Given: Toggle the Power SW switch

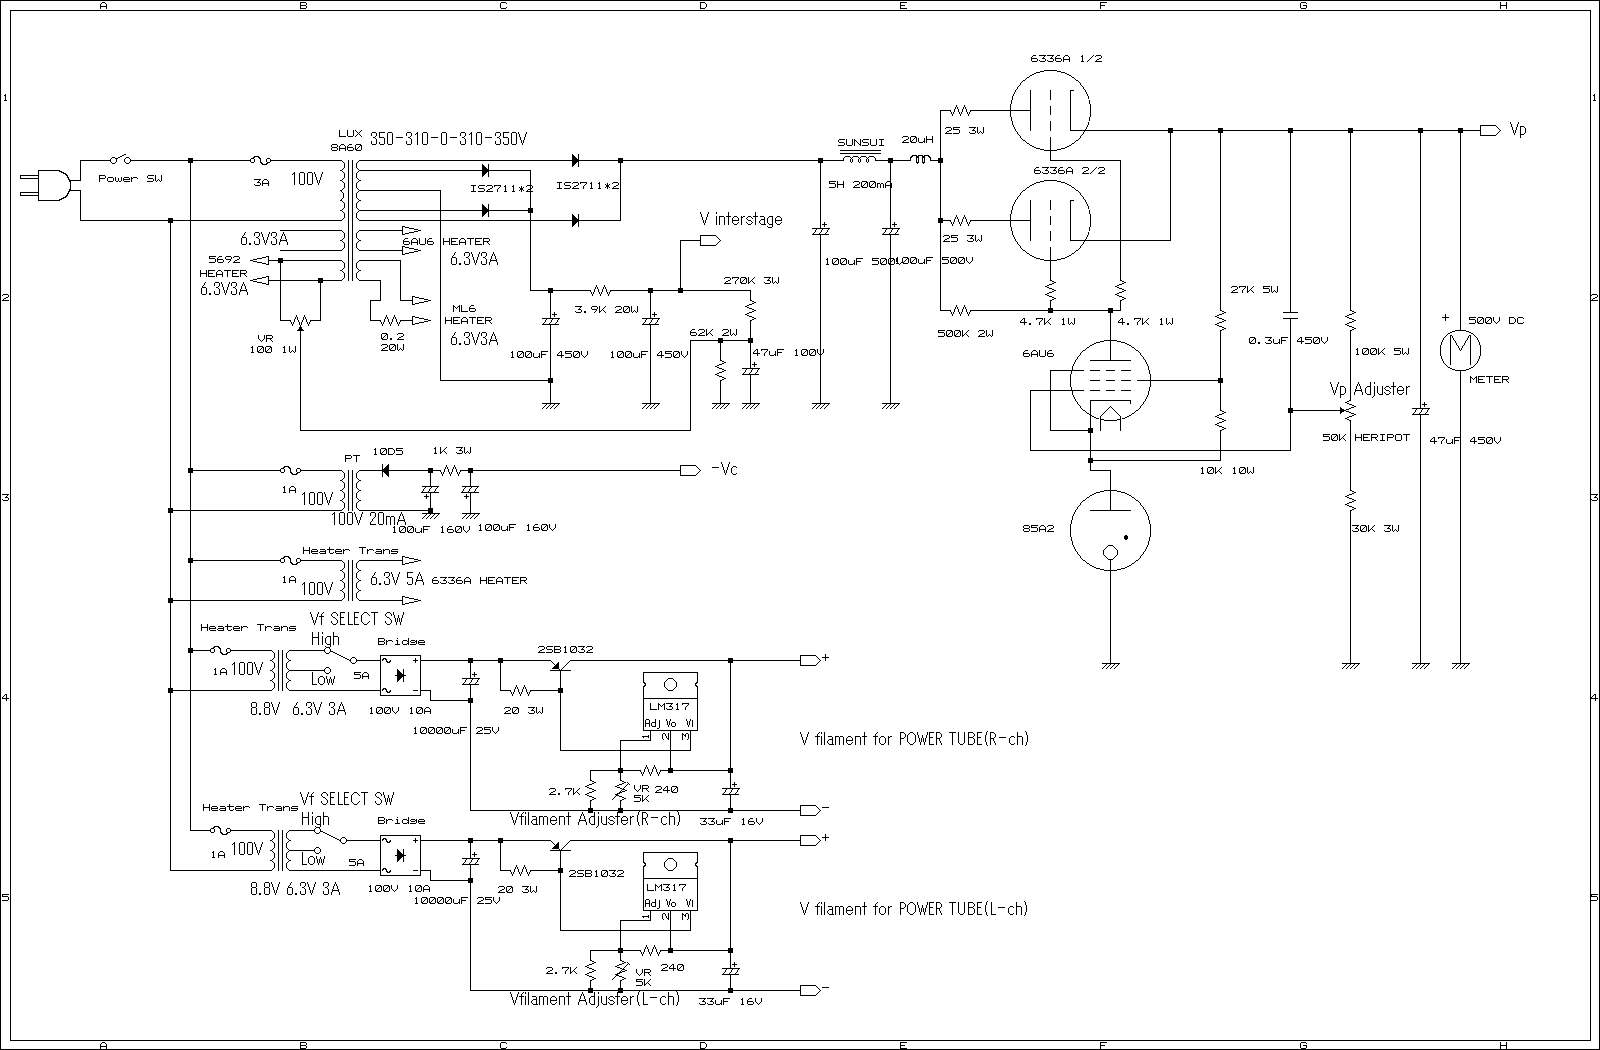Looking at the screenshot, I should pos(122,160).
